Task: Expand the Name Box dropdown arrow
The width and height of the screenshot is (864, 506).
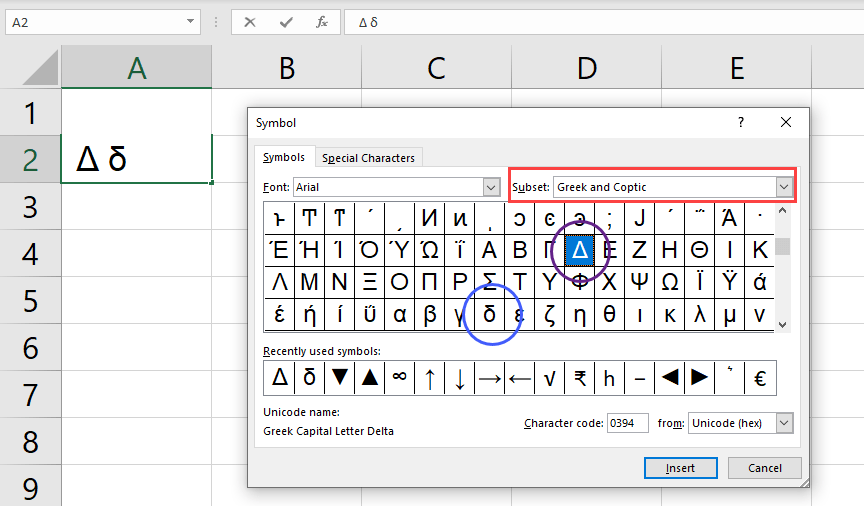Action: pyautogui.click(x=190, y=21)
